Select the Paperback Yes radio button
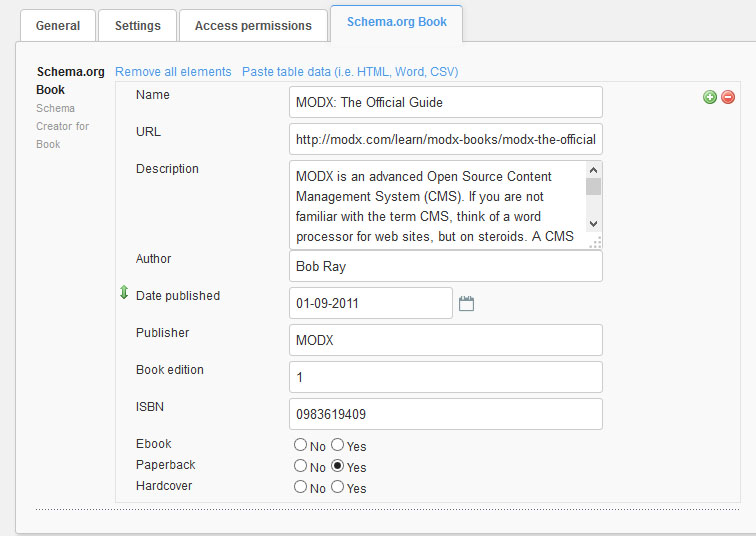Image resolution: width=756 pixels, height=536 pixels. (338, 466)
